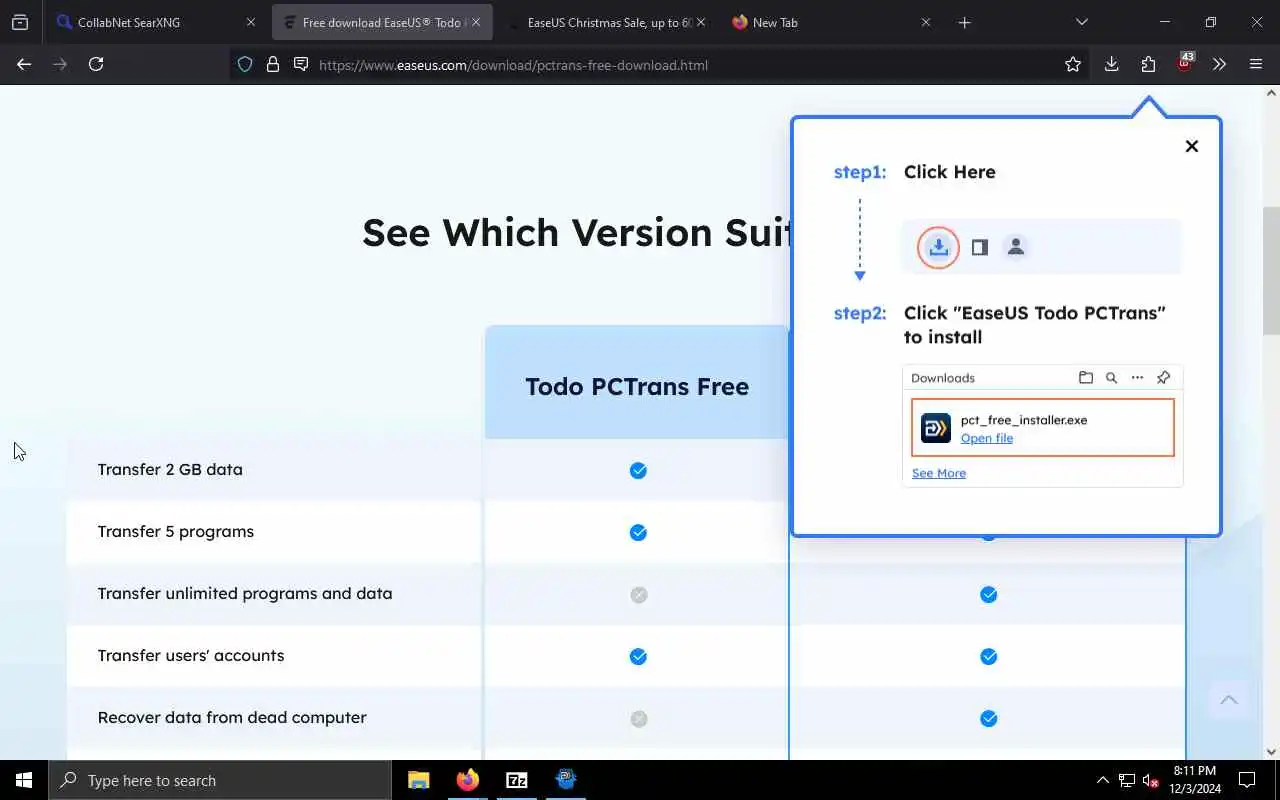Open Firefox downloads panel
The width and height of the screenshot is (1280, 800).
coord(1111,64)
